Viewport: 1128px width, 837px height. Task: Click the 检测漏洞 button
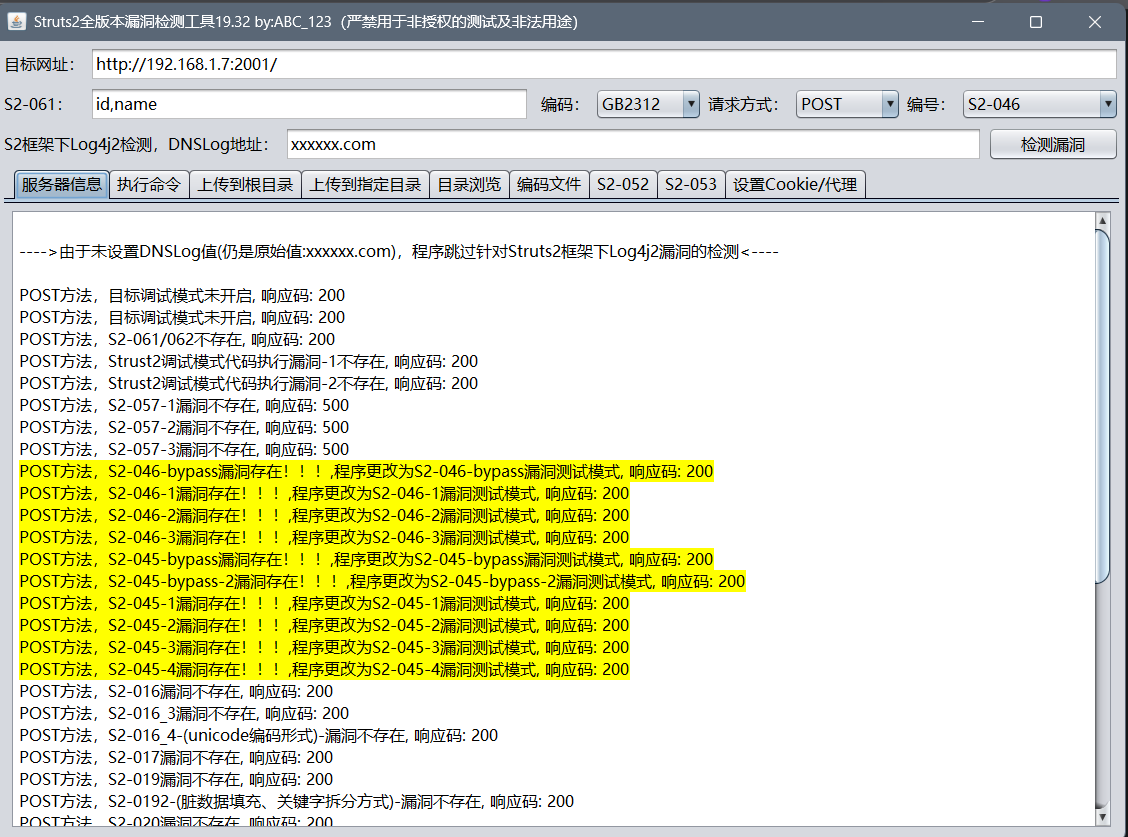[1052, 144]
